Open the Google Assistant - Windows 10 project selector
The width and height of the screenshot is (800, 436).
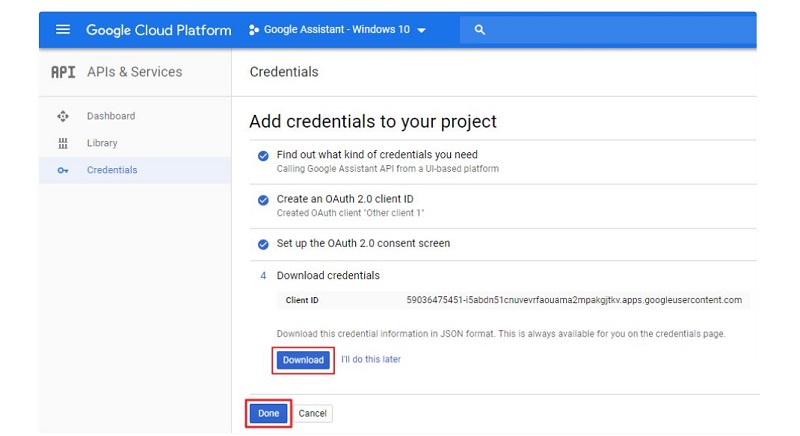[x=337, y=30]
